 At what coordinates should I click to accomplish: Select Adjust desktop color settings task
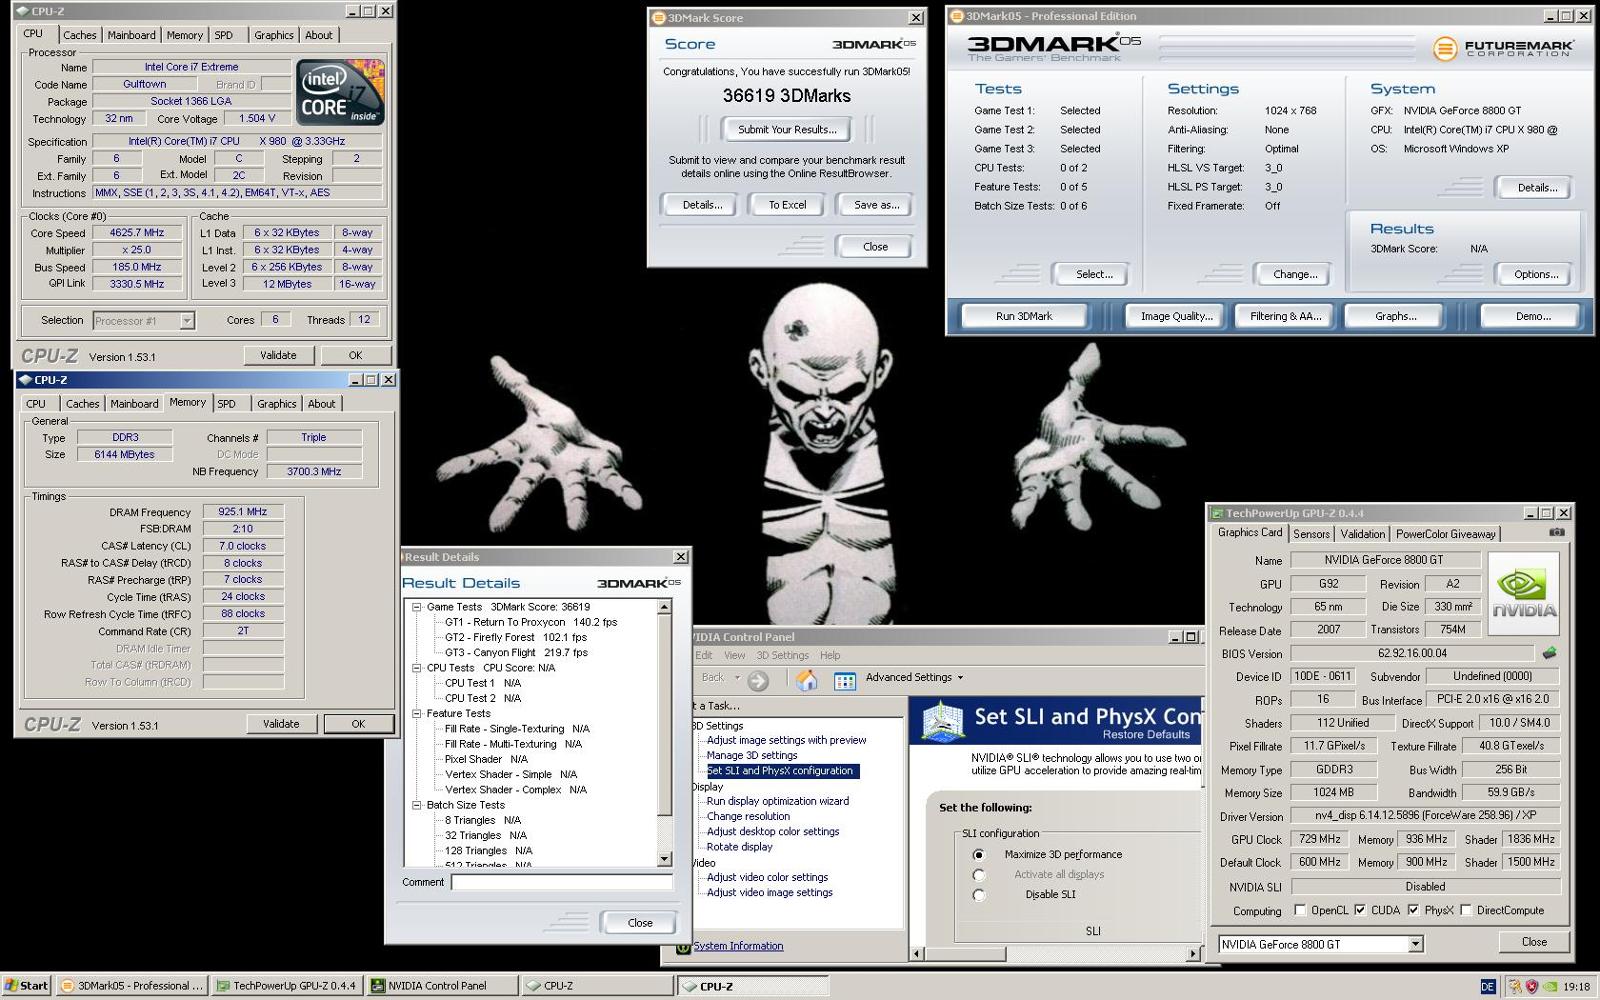click(x=773, y=832)
